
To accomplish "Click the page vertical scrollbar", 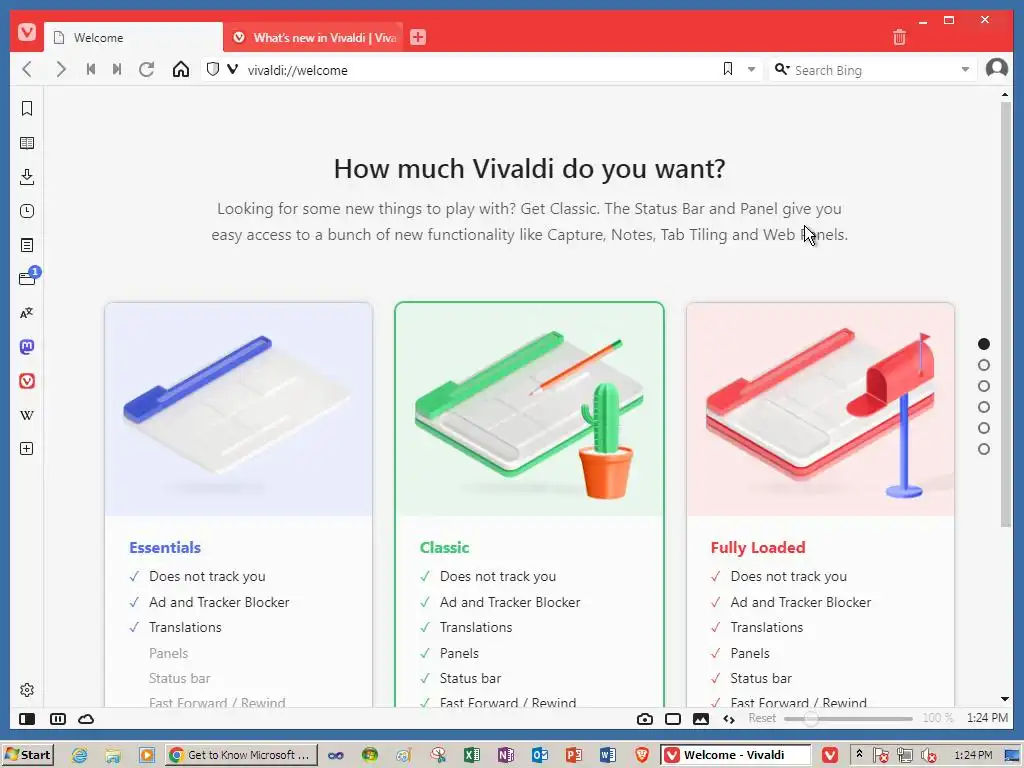I will tap(1006, 313).
